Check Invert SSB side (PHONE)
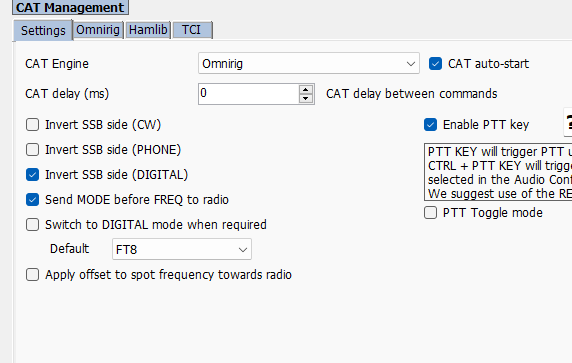The height and width of the screenshot is (363, 572). click(x=32, y=150)
